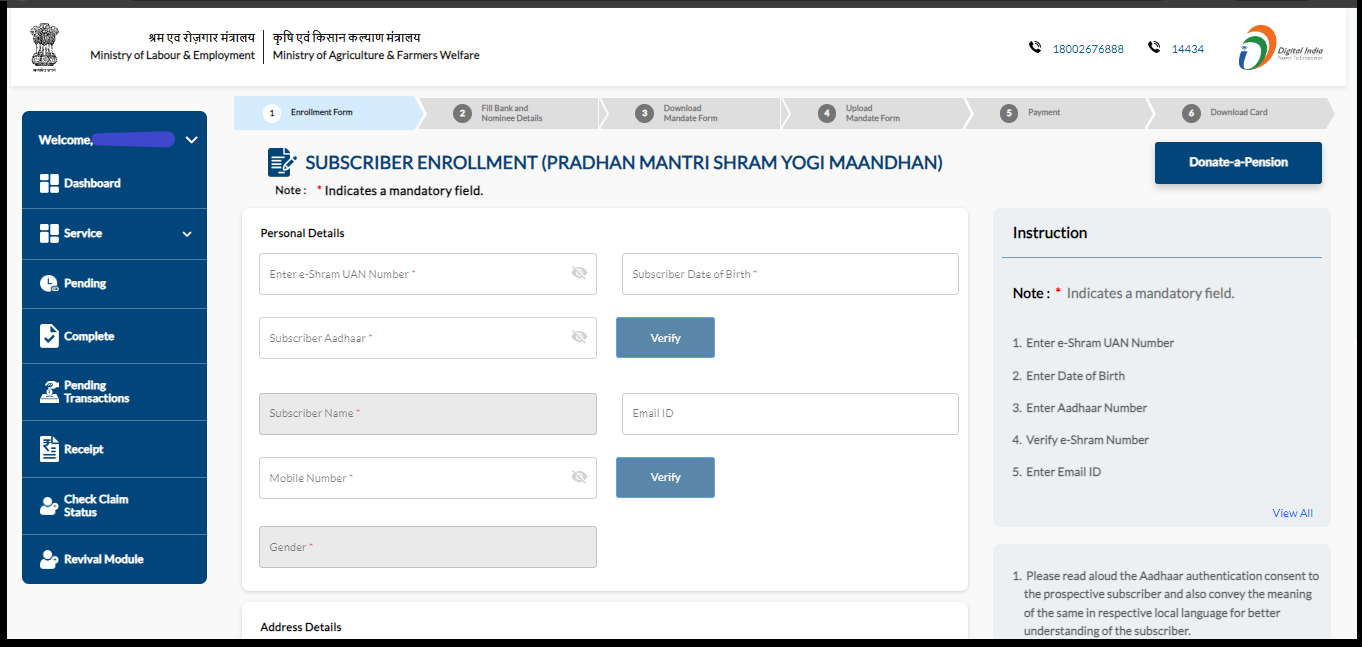Focus the e-Shram UAN Number field
Viewport: 1362px width, 647px height.
428,274
